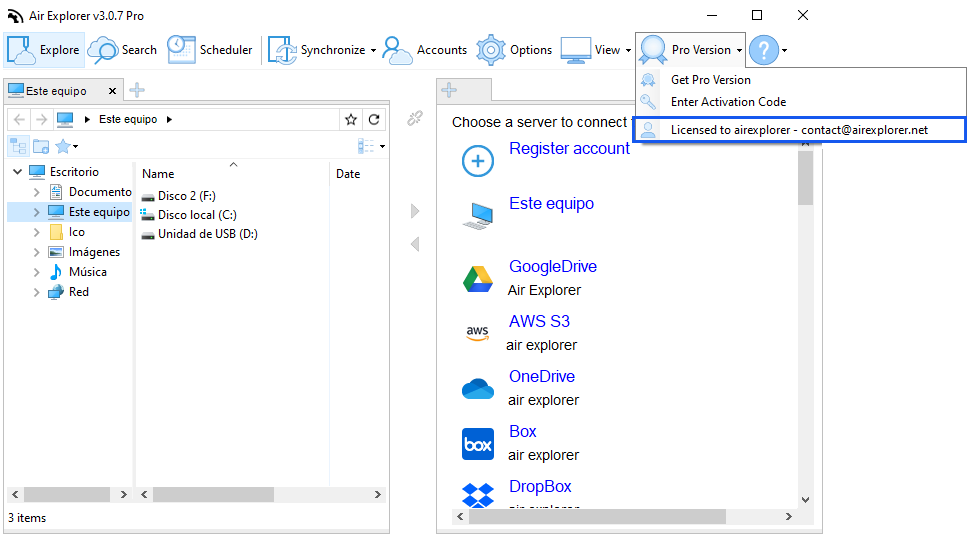Open the Search cloud tool
This screenshot has height=537, width=975.
[122, 50]
